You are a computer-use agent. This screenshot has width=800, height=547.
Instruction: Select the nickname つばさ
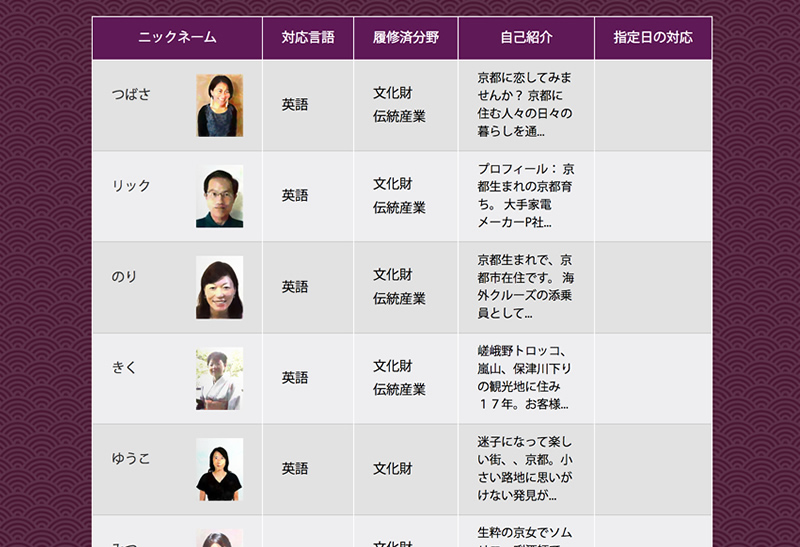pyautogui.click(x=131, y=94)
